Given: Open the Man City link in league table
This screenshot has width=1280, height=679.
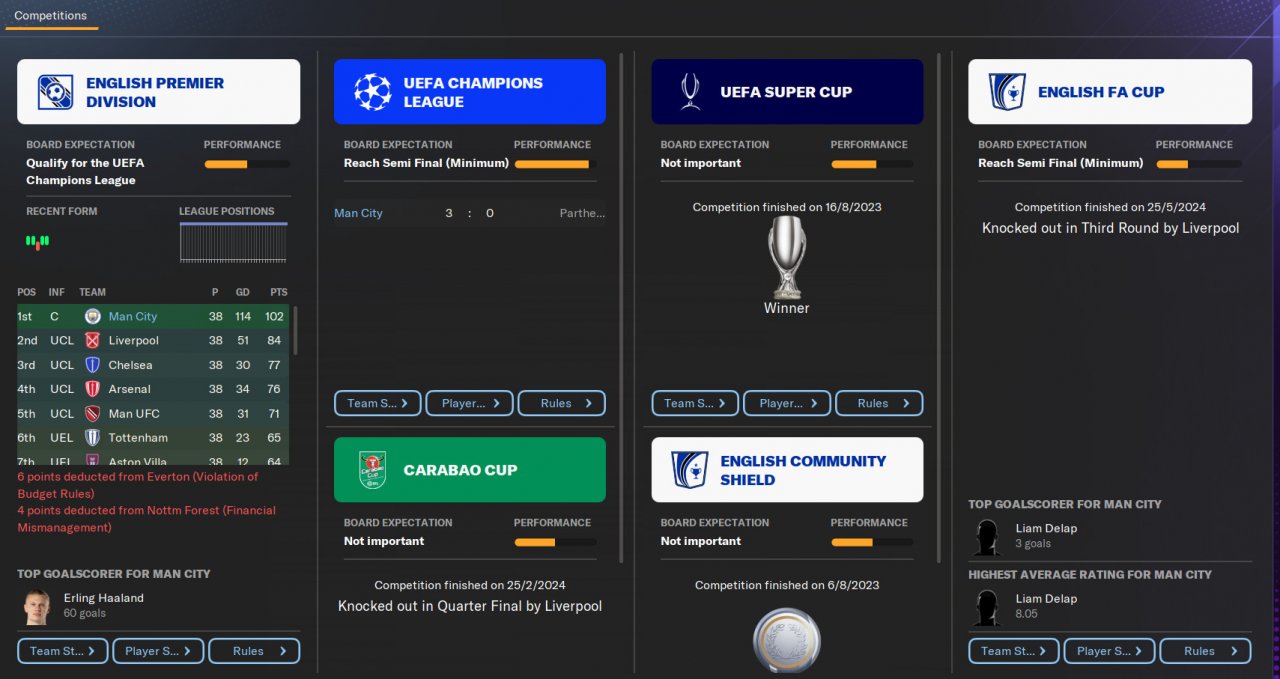Looking at the screenshot, I should point(133,317).
